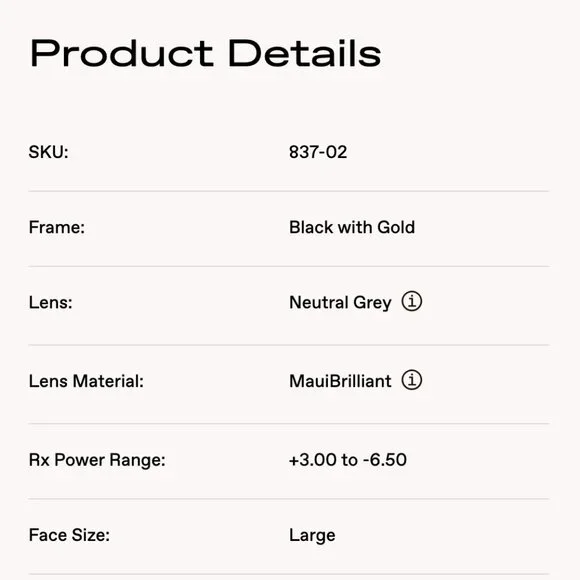The height and width of the screenshot is (580, 580).
Task: Open the Neutral Grey lens info icon
Action: click(412, 301)
